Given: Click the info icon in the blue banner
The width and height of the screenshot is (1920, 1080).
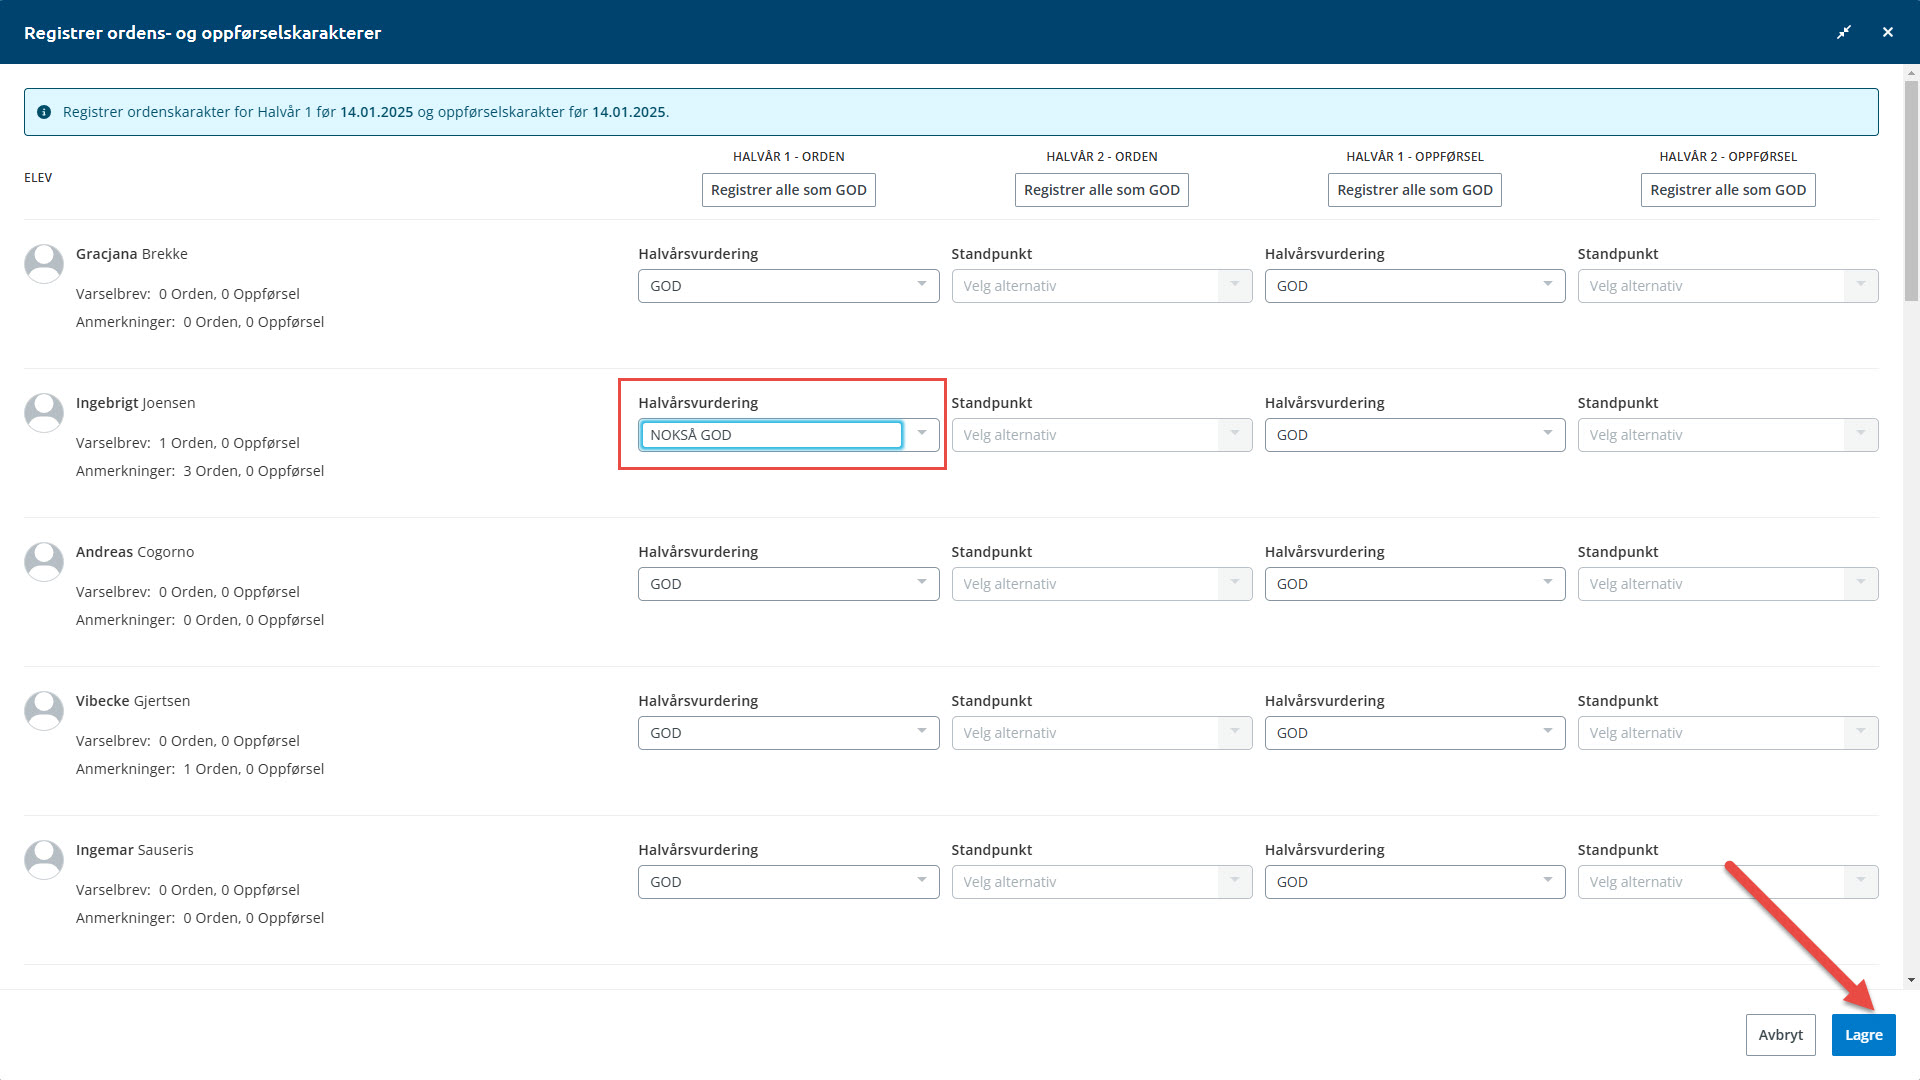Looking at the screenshot, I should click(x=44, y=112).
